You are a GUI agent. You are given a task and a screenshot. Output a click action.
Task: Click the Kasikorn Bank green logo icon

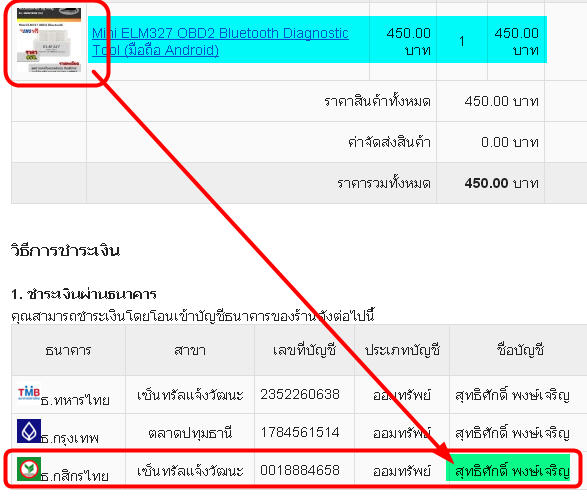pyautogui.click(x=29, y=469)
